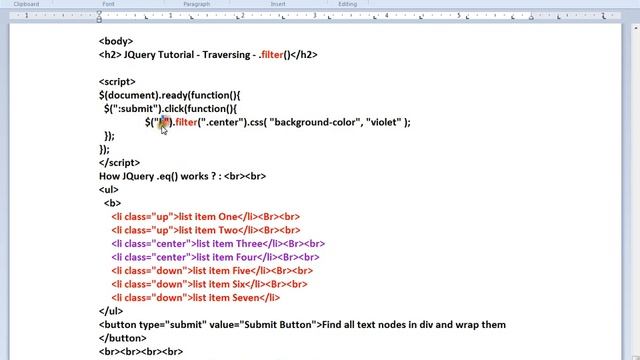Viewport: 640px width, 360px height.
Task: Click the vertical scrollbar up arrow
Action: coord(636,28)
